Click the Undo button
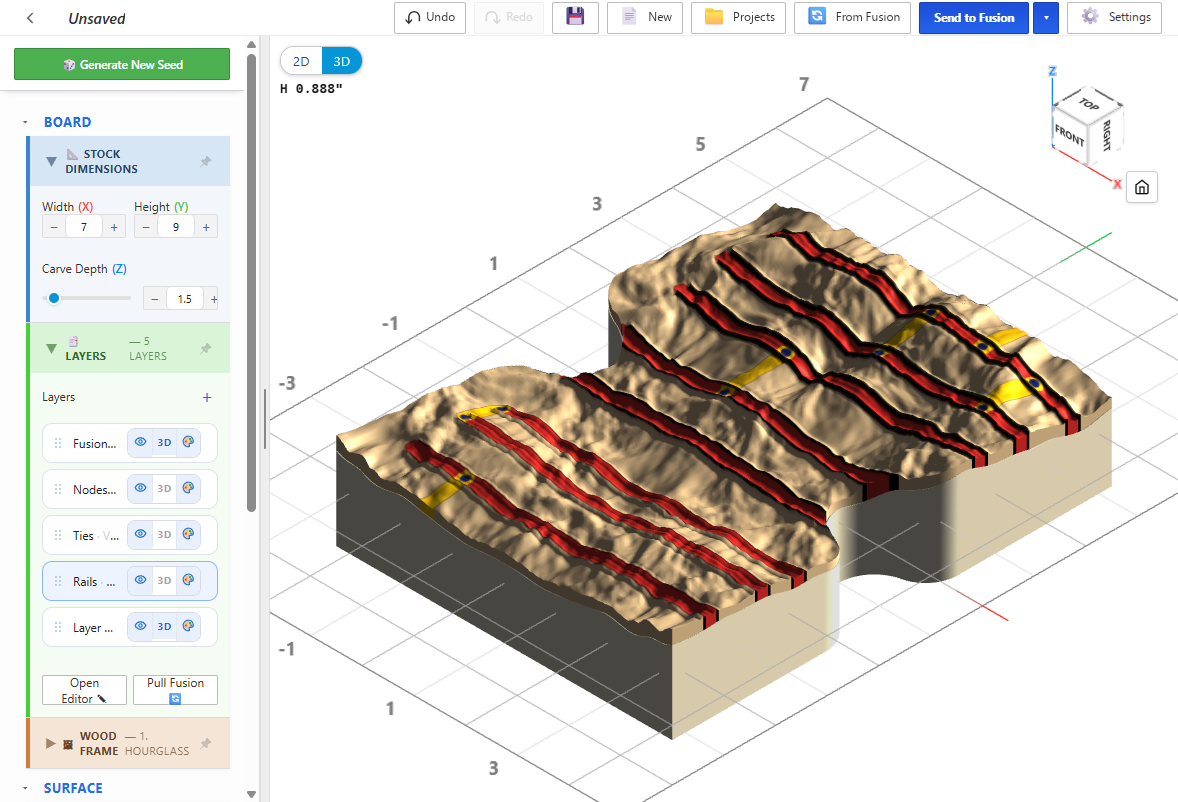This screenshot has width=1178, height=802. [x=430, y=17]
